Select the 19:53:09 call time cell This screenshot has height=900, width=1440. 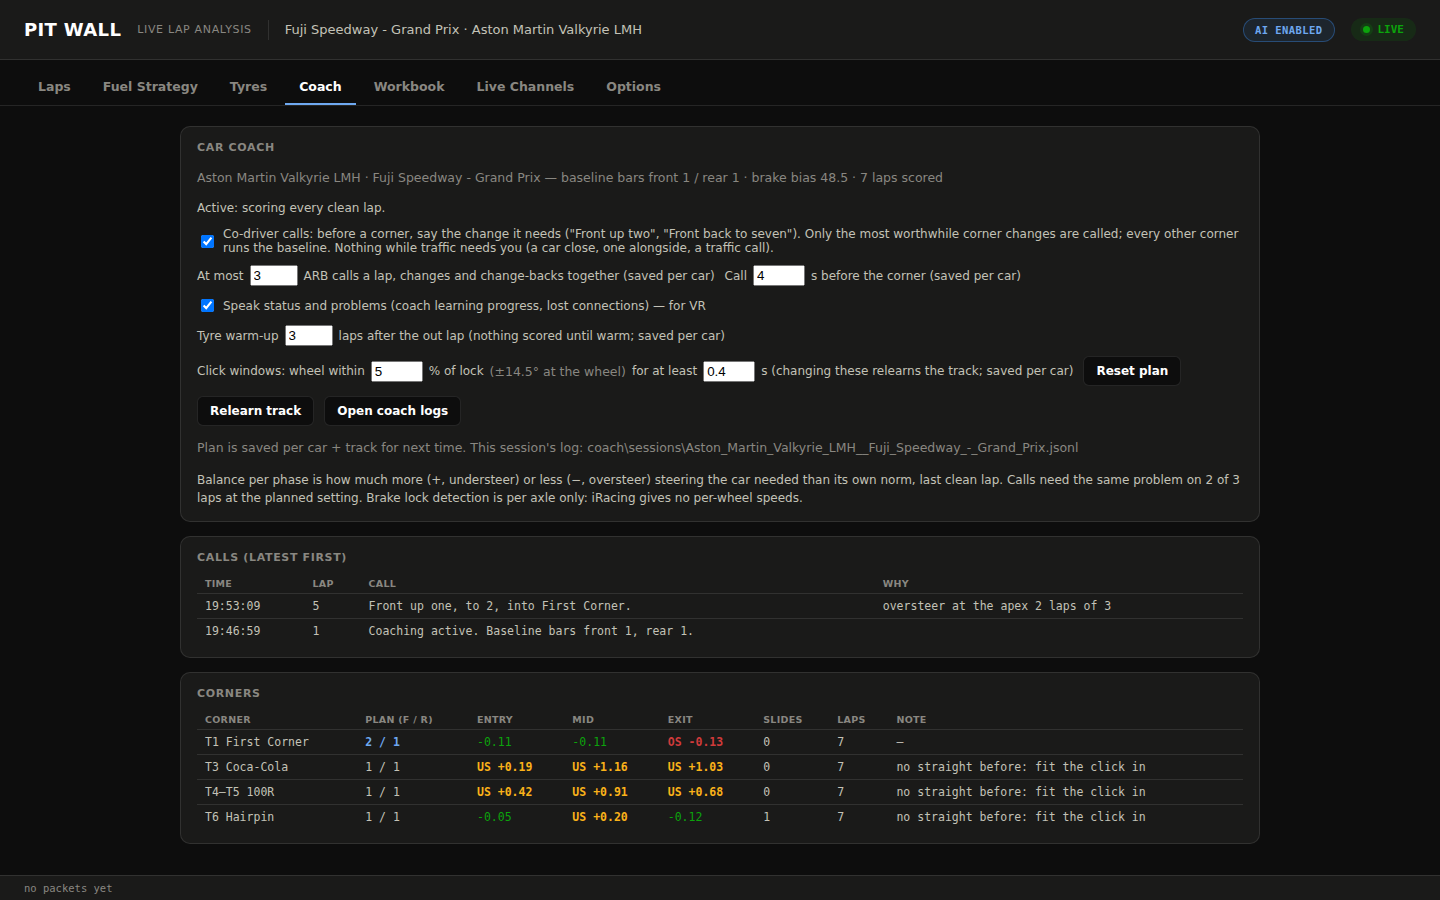pos(233,606)
